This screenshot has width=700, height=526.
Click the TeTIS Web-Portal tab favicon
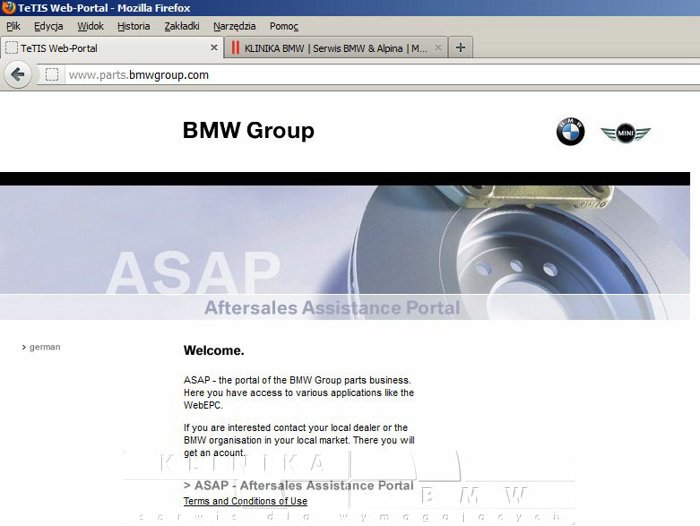tap(11, 48)
